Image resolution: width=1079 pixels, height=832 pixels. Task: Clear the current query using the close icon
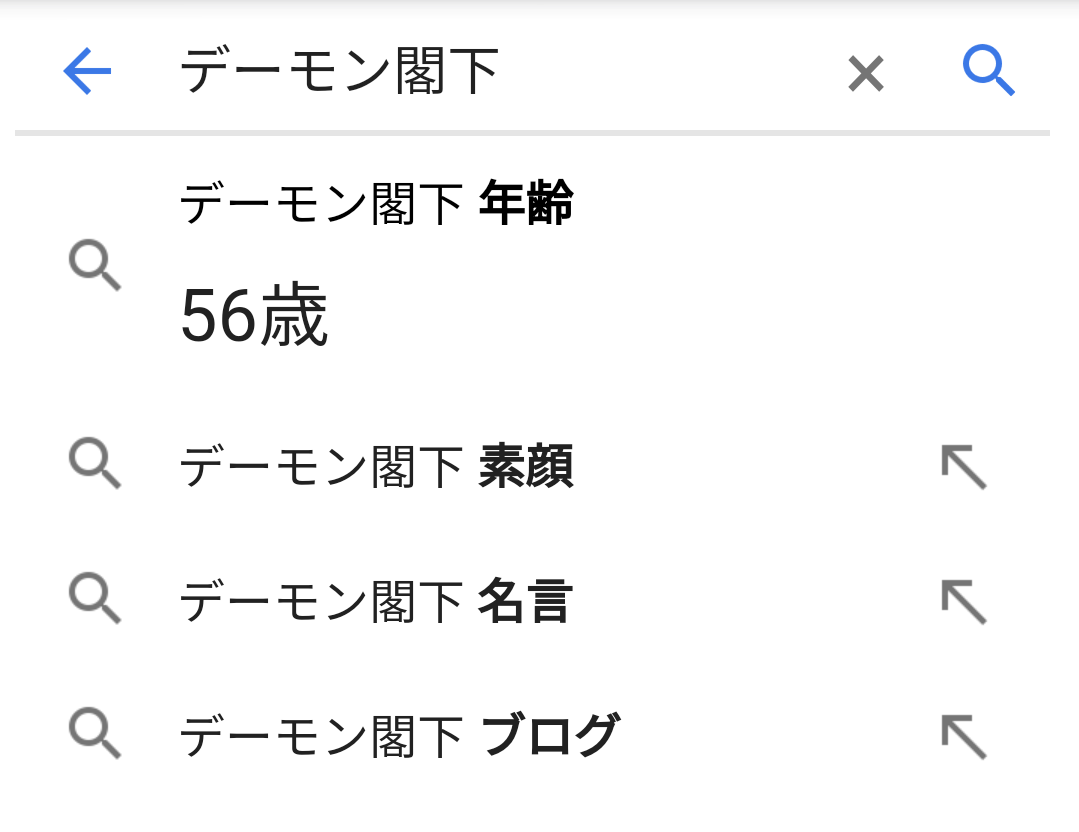(865, 73)
